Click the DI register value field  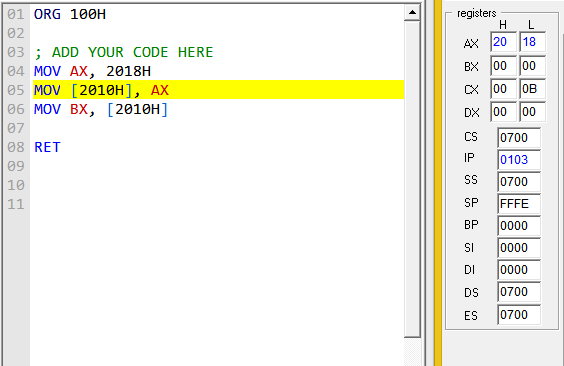point(519,270)
